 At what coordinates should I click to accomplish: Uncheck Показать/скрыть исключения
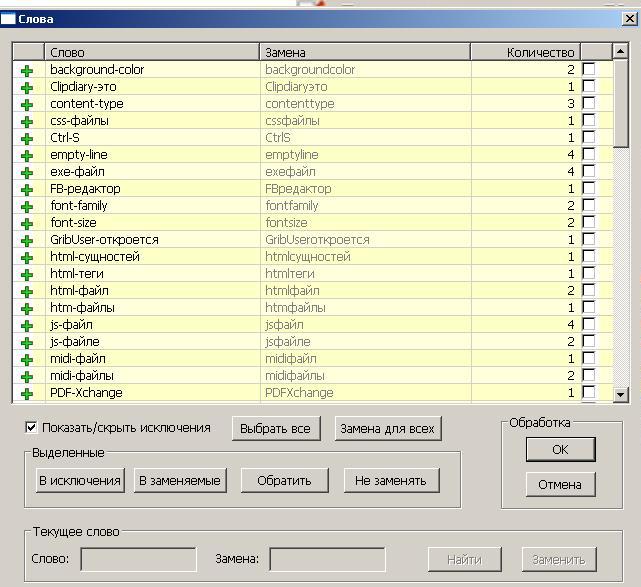31,428
